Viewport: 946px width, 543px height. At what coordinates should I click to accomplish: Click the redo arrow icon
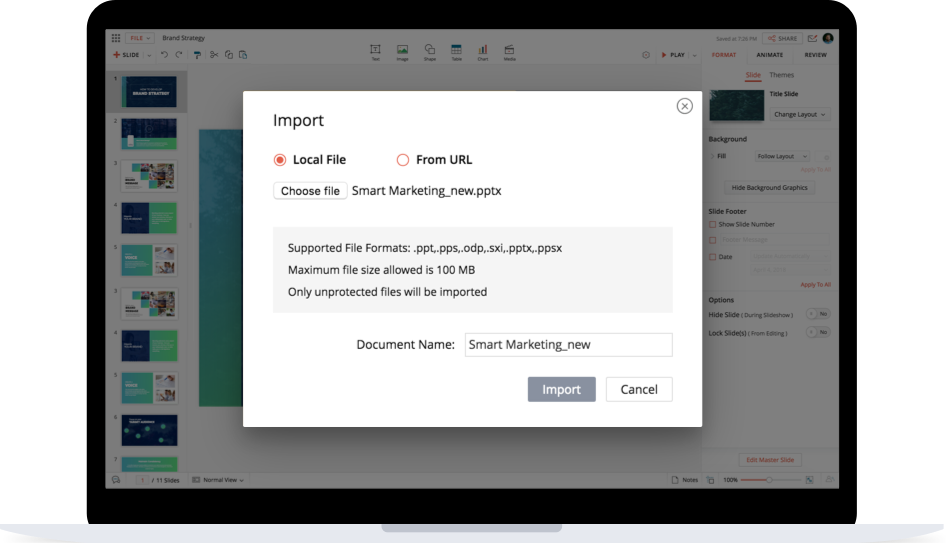coord(179,55)
